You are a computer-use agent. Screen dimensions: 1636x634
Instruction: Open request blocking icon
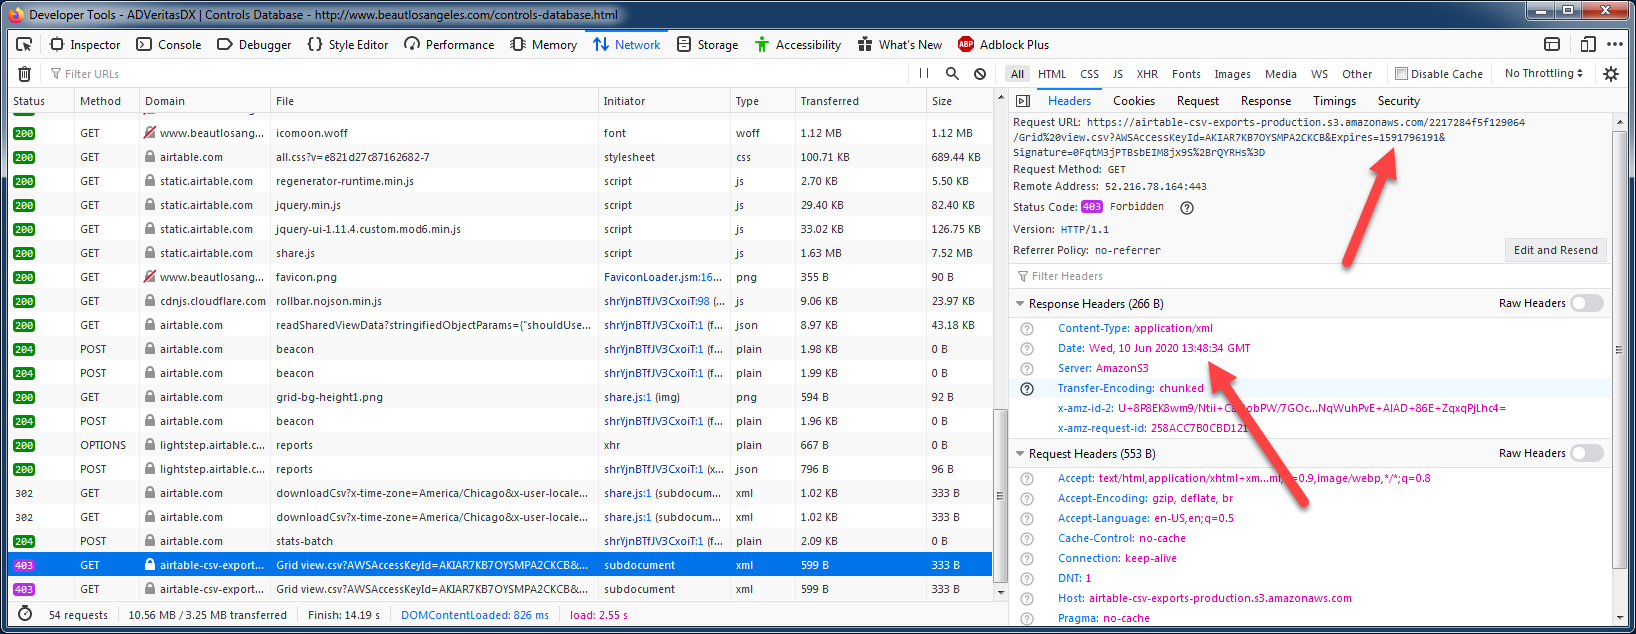coord(980,74)
